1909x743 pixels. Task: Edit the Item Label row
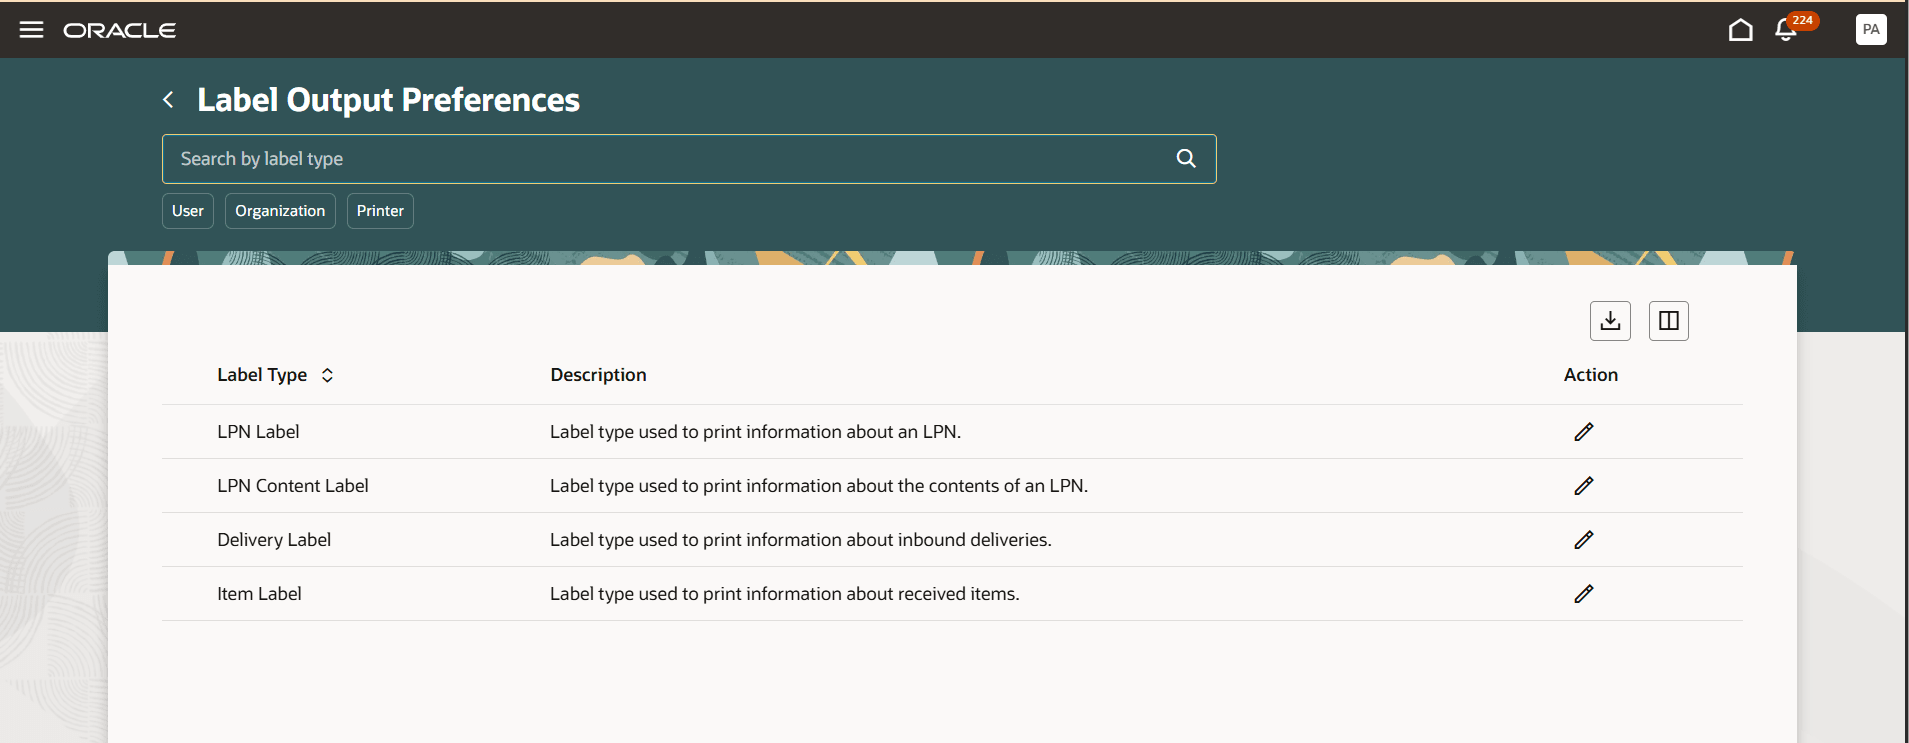click(1584, 594)
